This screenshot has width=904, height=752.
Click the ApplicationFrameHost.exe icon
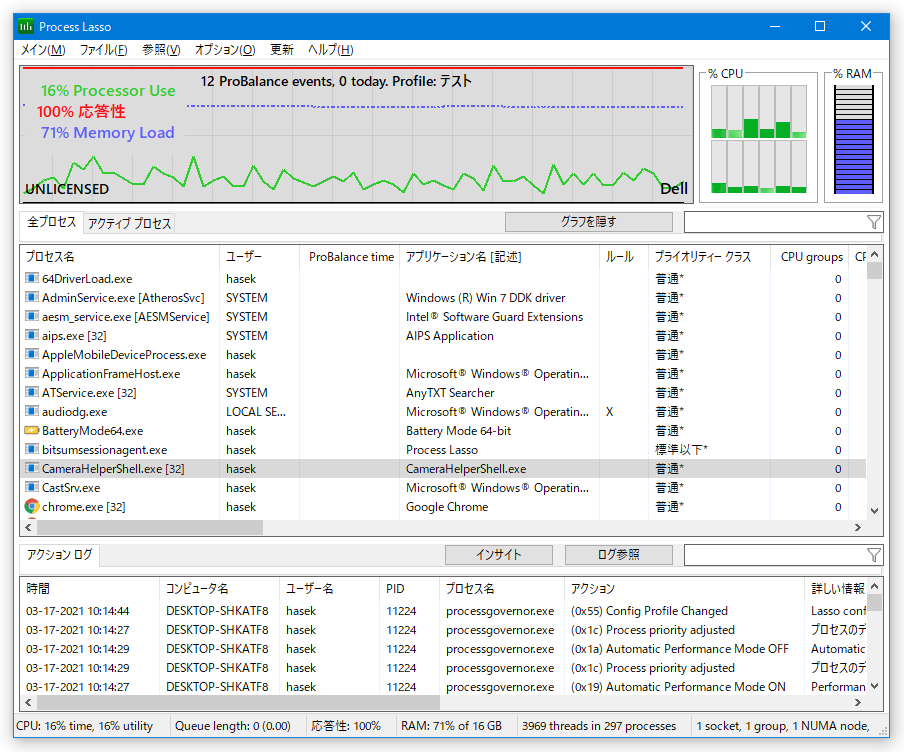pos(32,374)
